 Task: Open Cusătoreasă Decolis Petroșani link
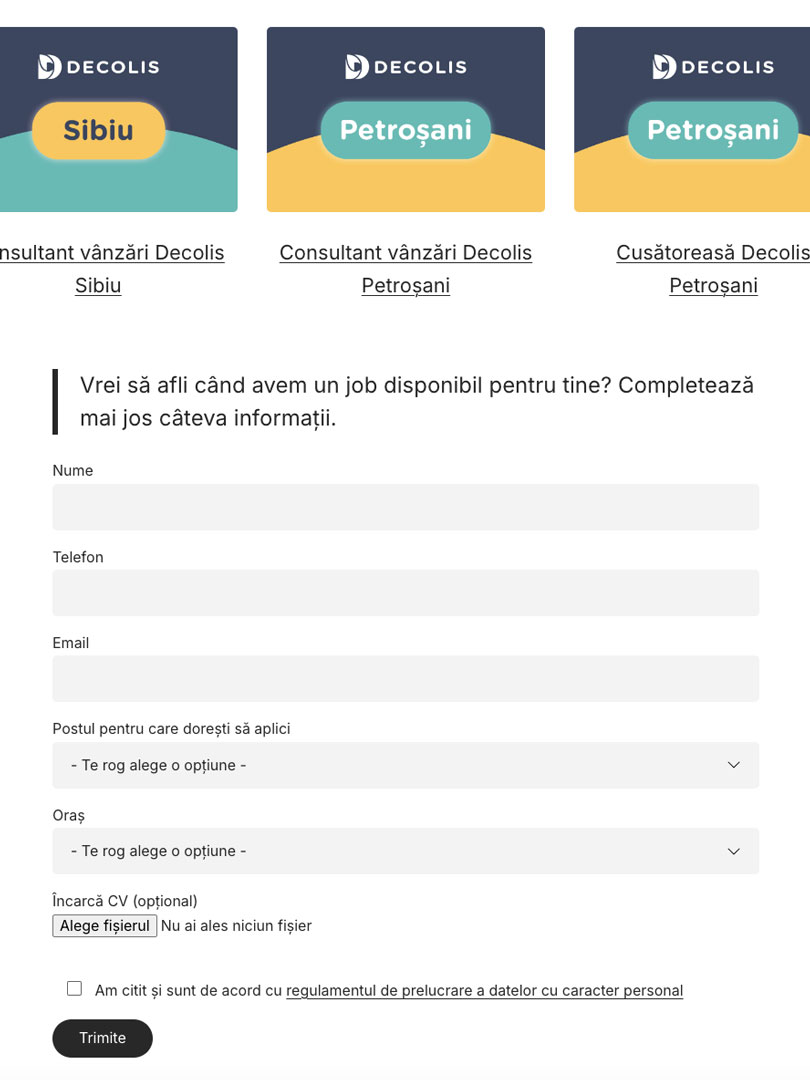[713, 269]
